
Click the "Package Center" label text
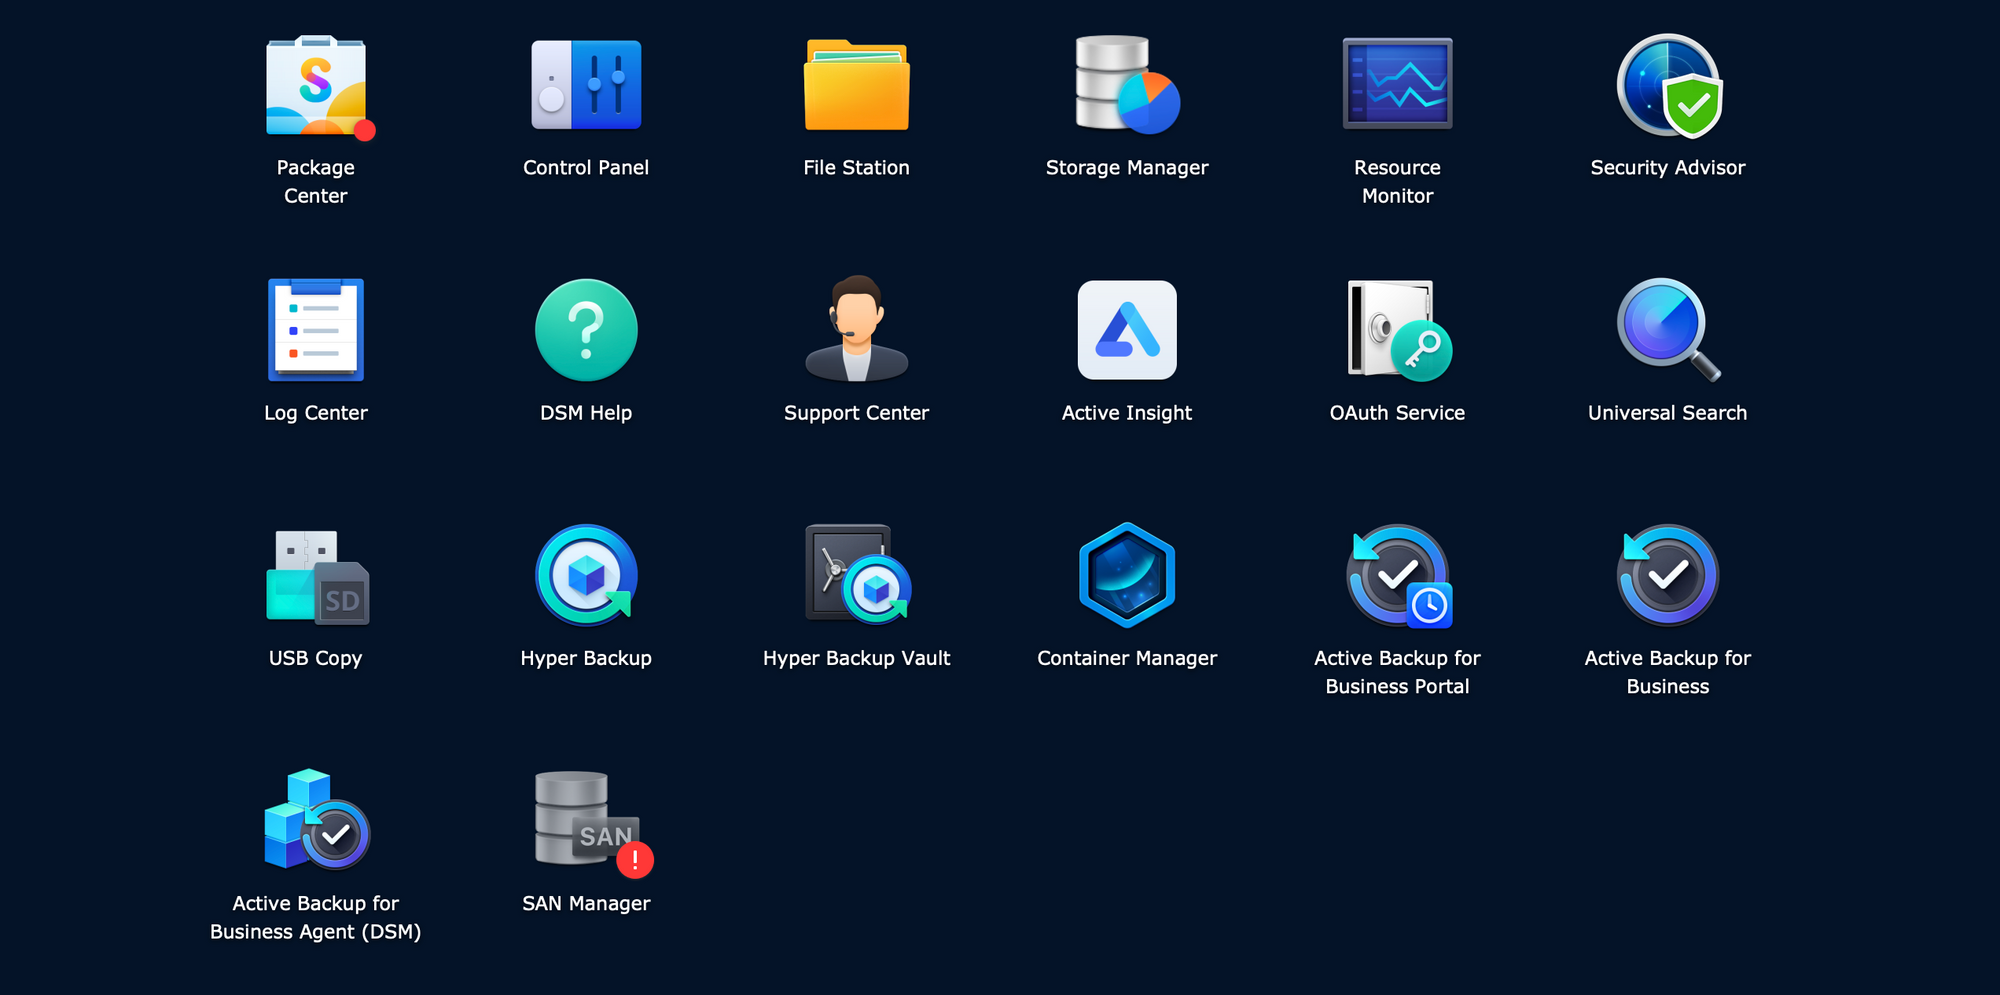click(316, 182)
